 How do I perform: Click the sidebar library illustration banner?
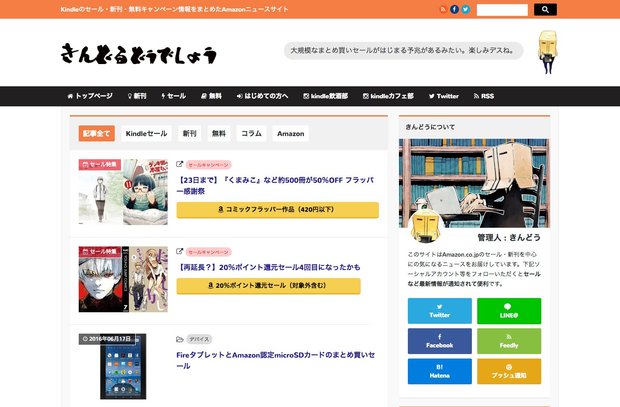click(x=474, y=183)
